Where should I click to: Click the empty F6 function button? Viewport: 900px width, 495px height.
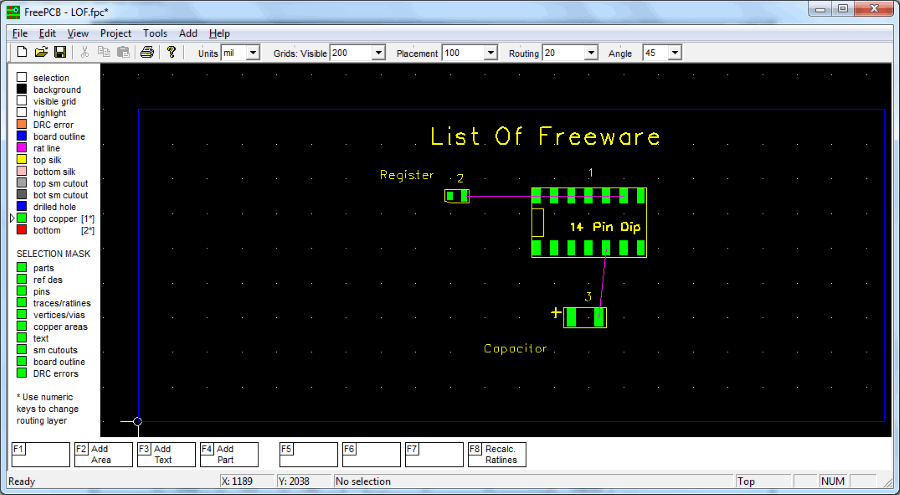tap(371, 454)
